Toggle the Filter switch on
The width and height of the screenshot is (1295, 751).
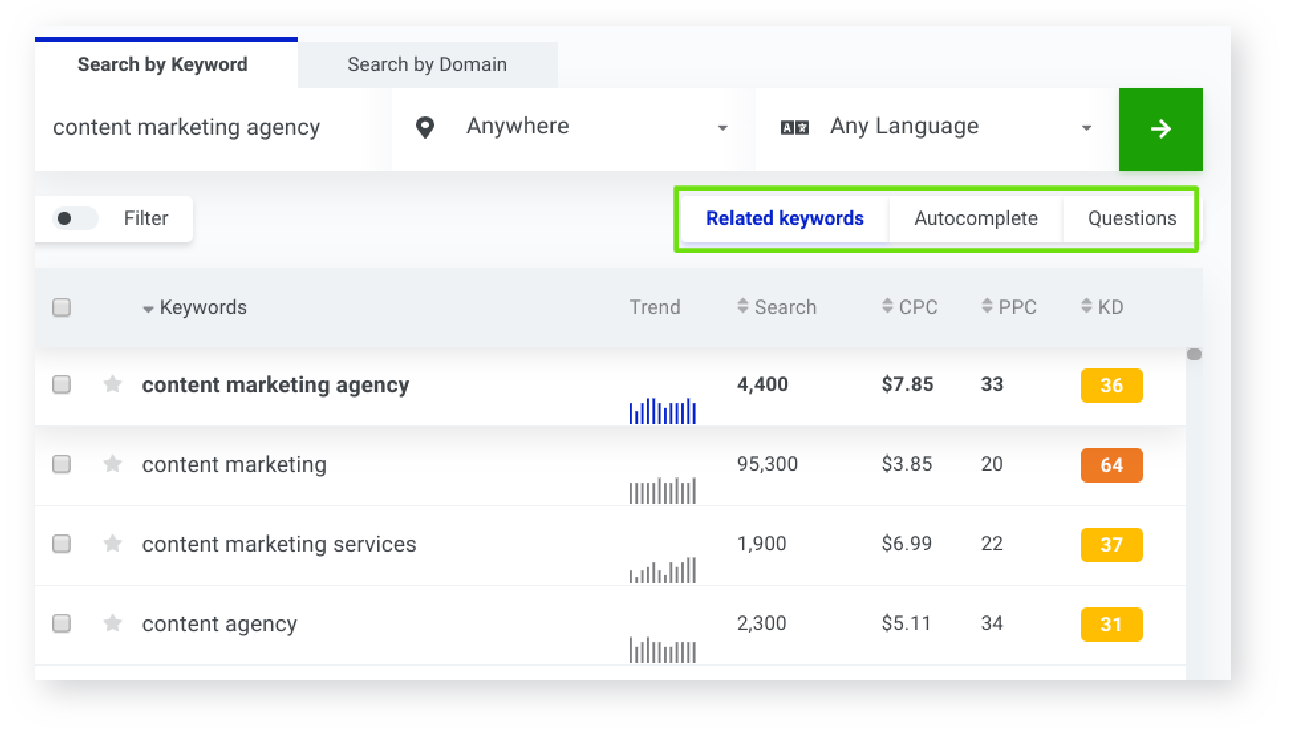click(76, 218)
